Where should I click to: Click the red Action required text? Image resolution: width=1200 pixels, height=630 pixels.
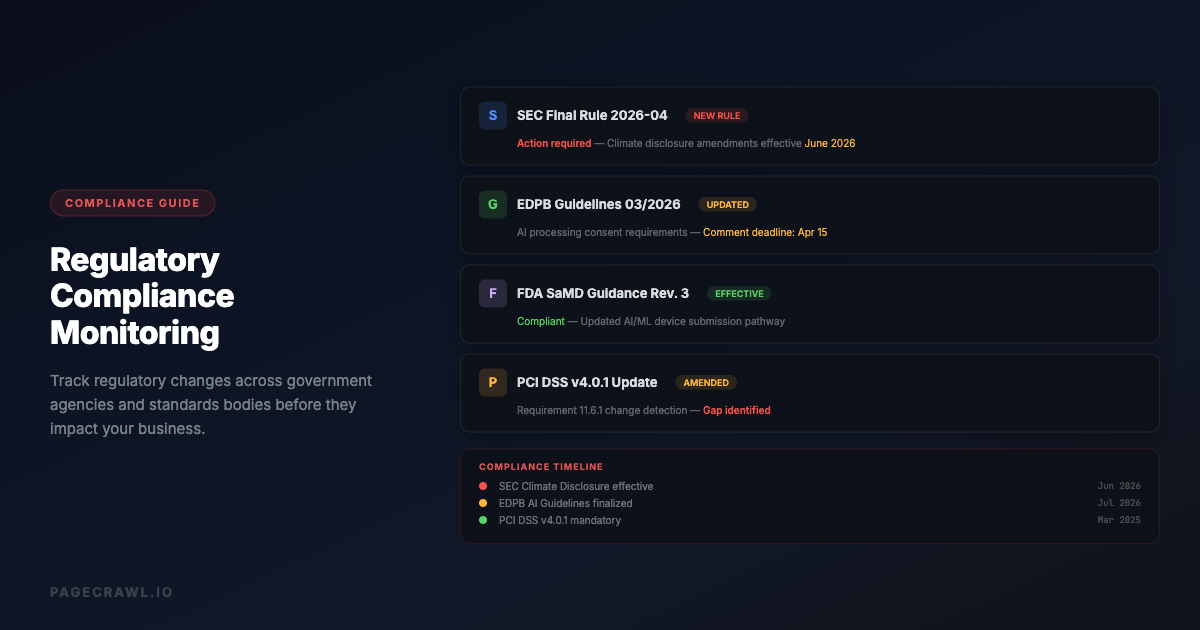[x=554, y=144]
